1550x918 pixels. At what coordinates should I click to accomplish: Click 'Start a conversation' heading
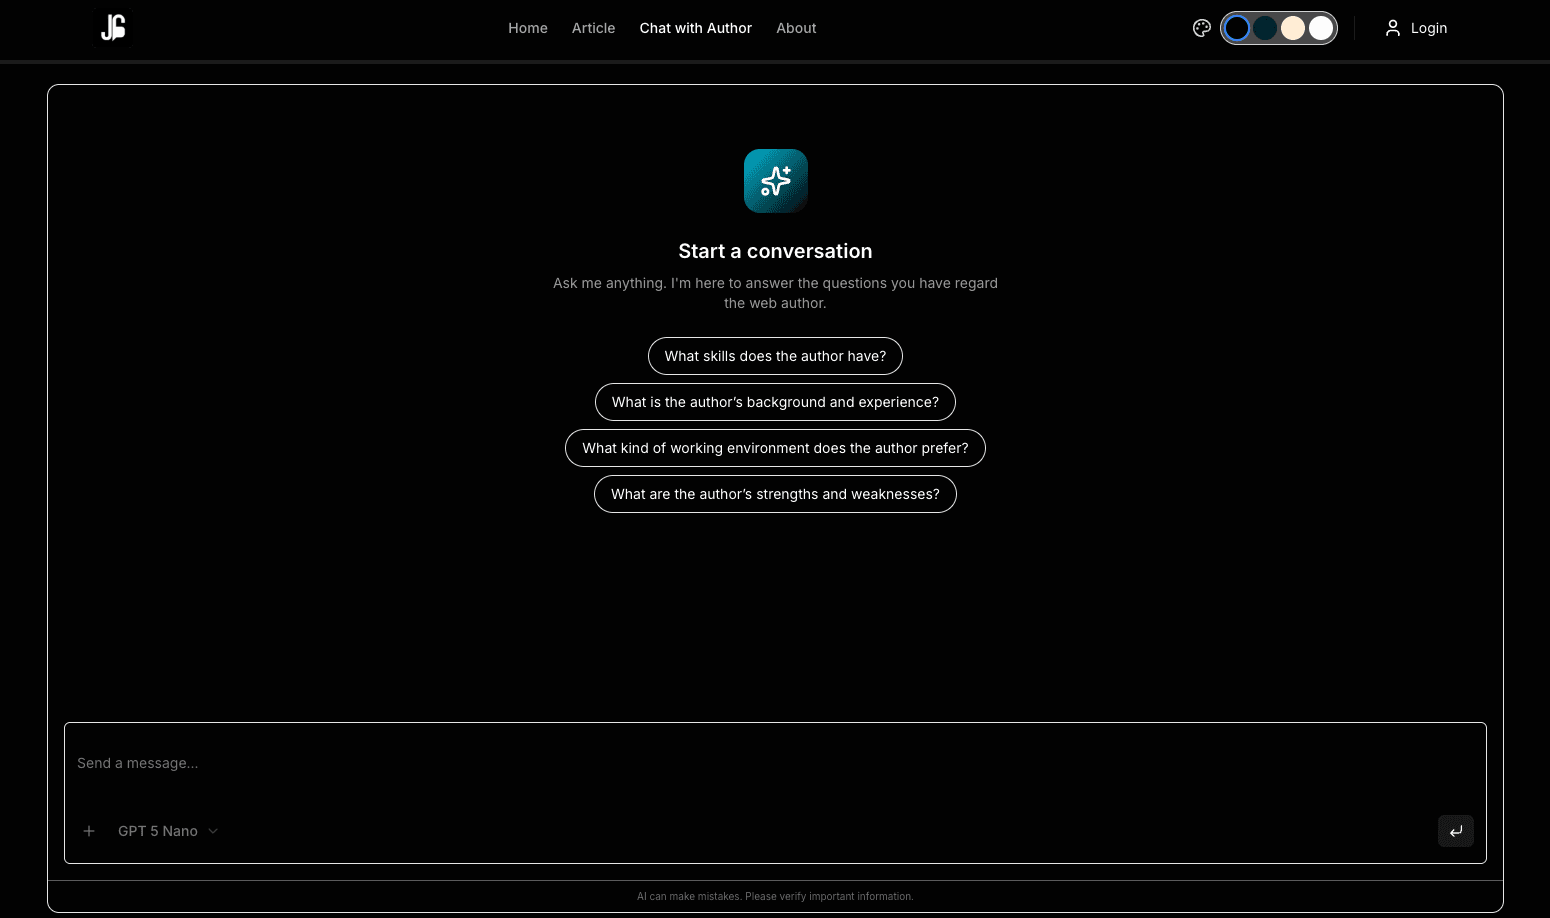775,251
